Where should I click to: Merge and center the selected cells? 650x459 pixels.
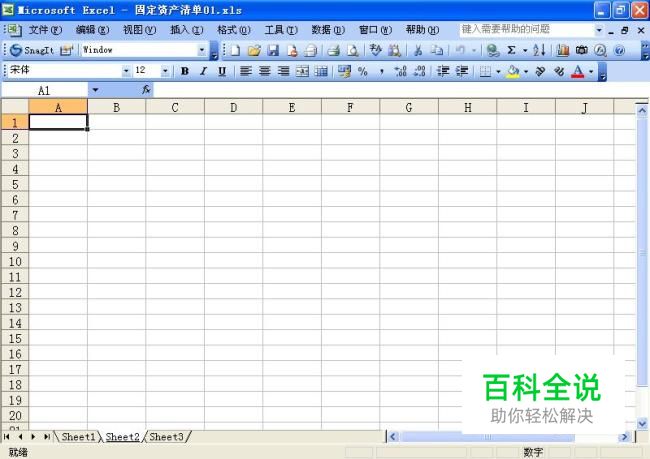(302, 71)
